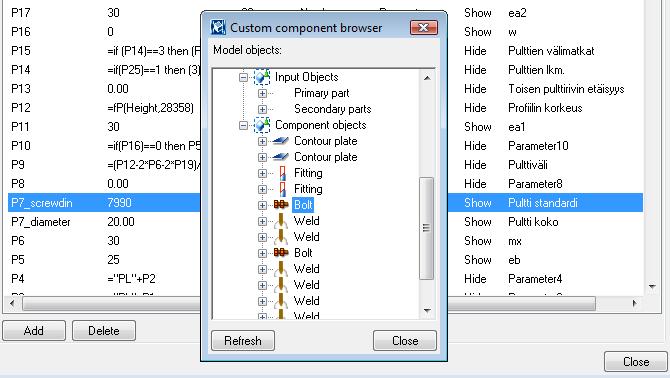Select the P7_screwdin row name
Screen dimensions: 670x378
[x=41, y=203]
